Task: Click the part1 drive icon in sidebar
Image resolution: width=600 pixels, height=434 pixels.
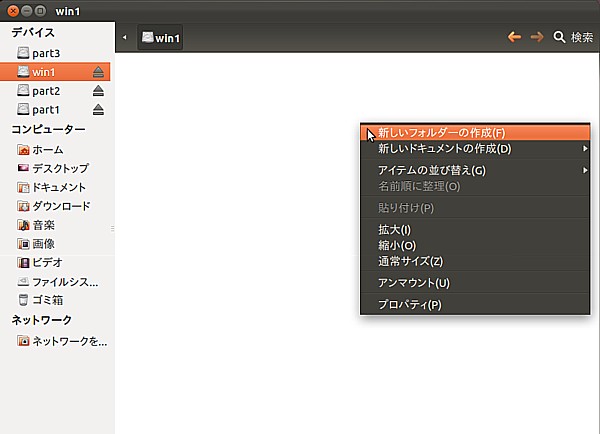Action: point(23,109)
